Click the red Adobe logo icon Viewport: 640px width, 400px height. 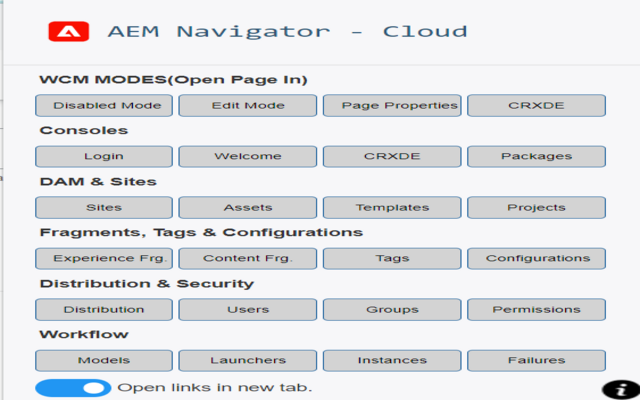[69, 31]
